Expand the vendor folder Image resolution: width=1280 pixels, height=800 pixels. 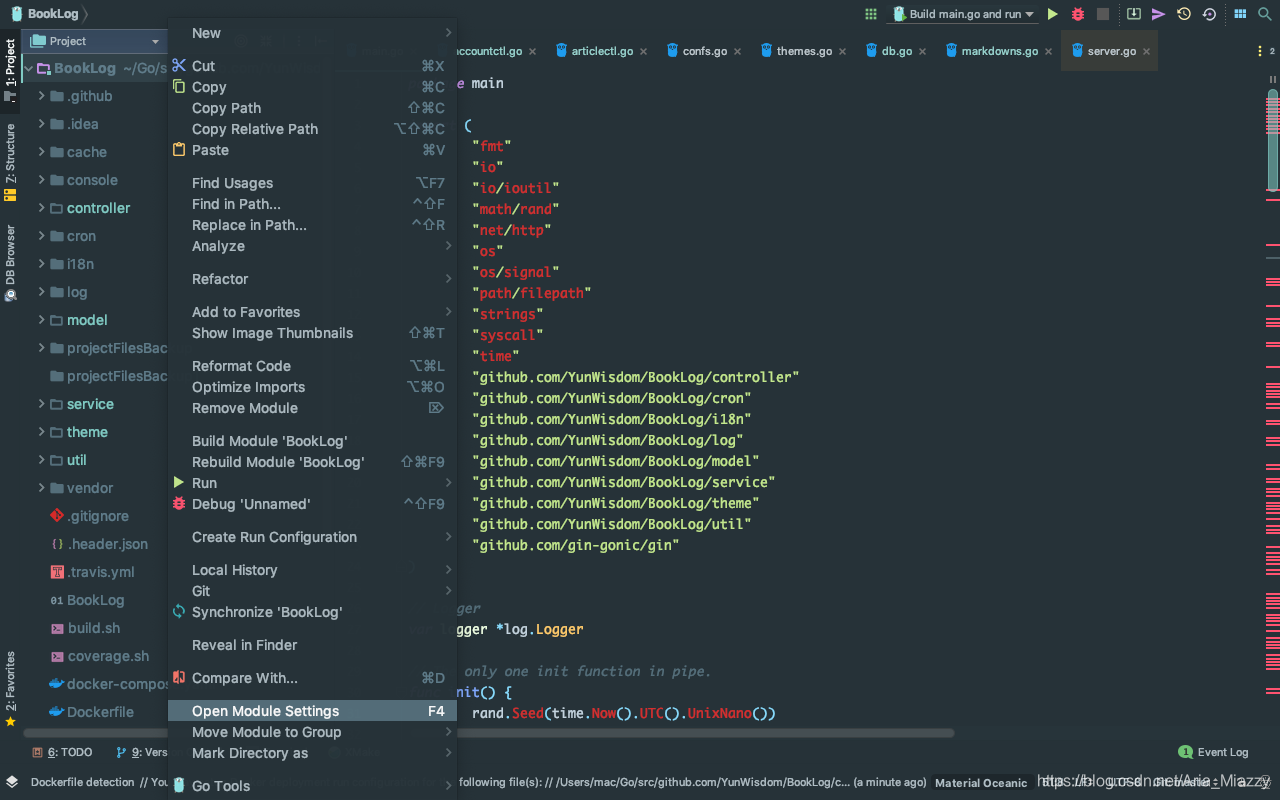coord(42,488)
